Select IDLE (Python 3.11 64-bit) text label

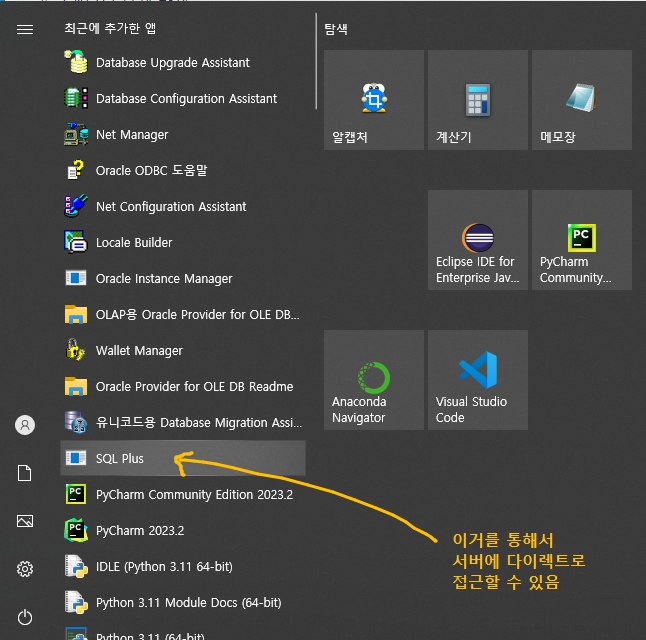164,567
